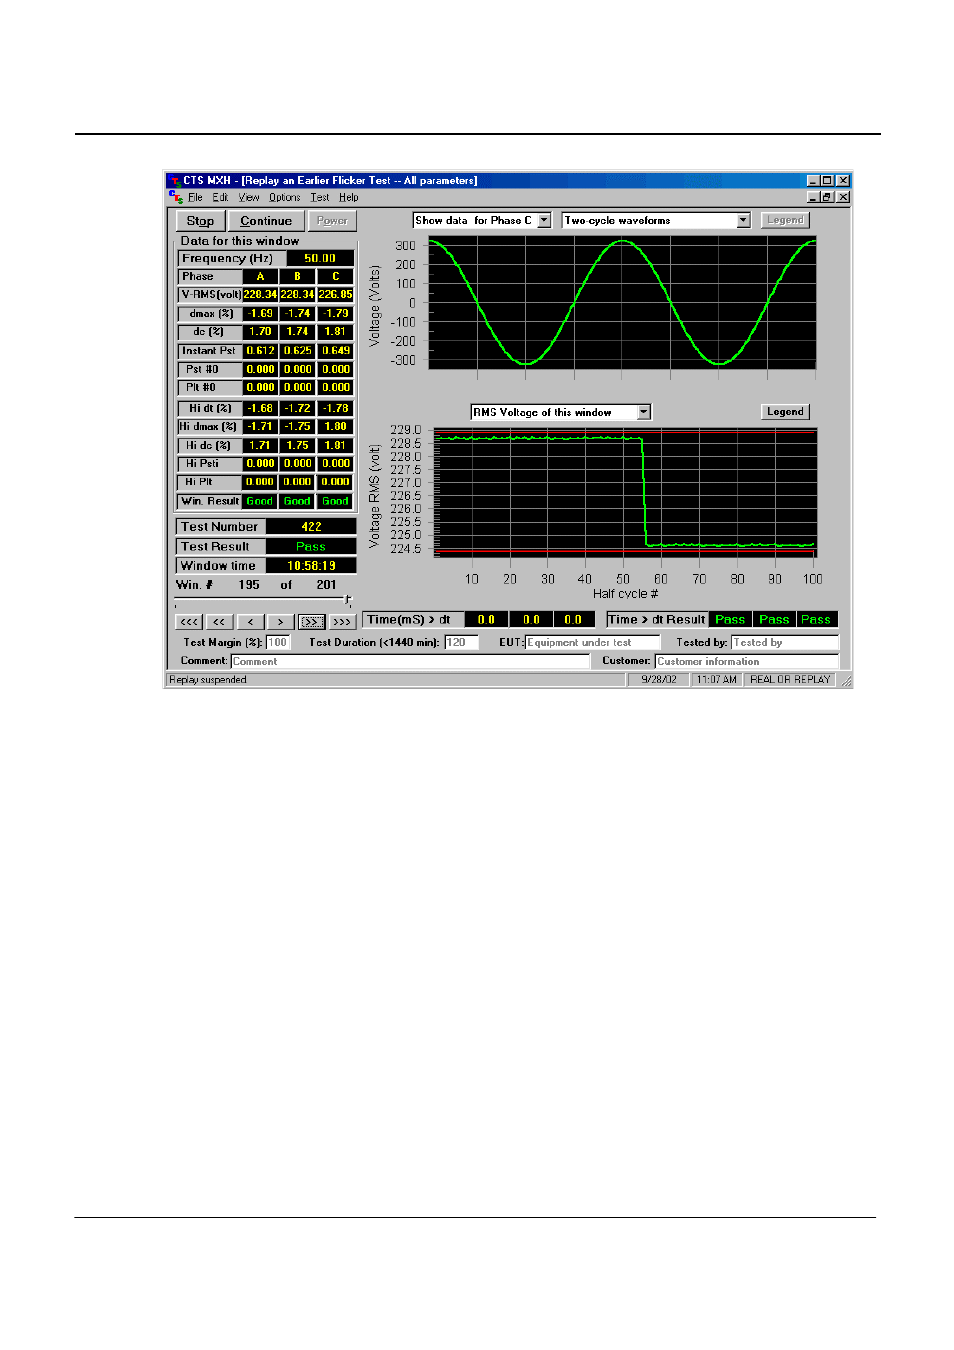
Task: Click the Customer information field
Action: pos(747,661)
